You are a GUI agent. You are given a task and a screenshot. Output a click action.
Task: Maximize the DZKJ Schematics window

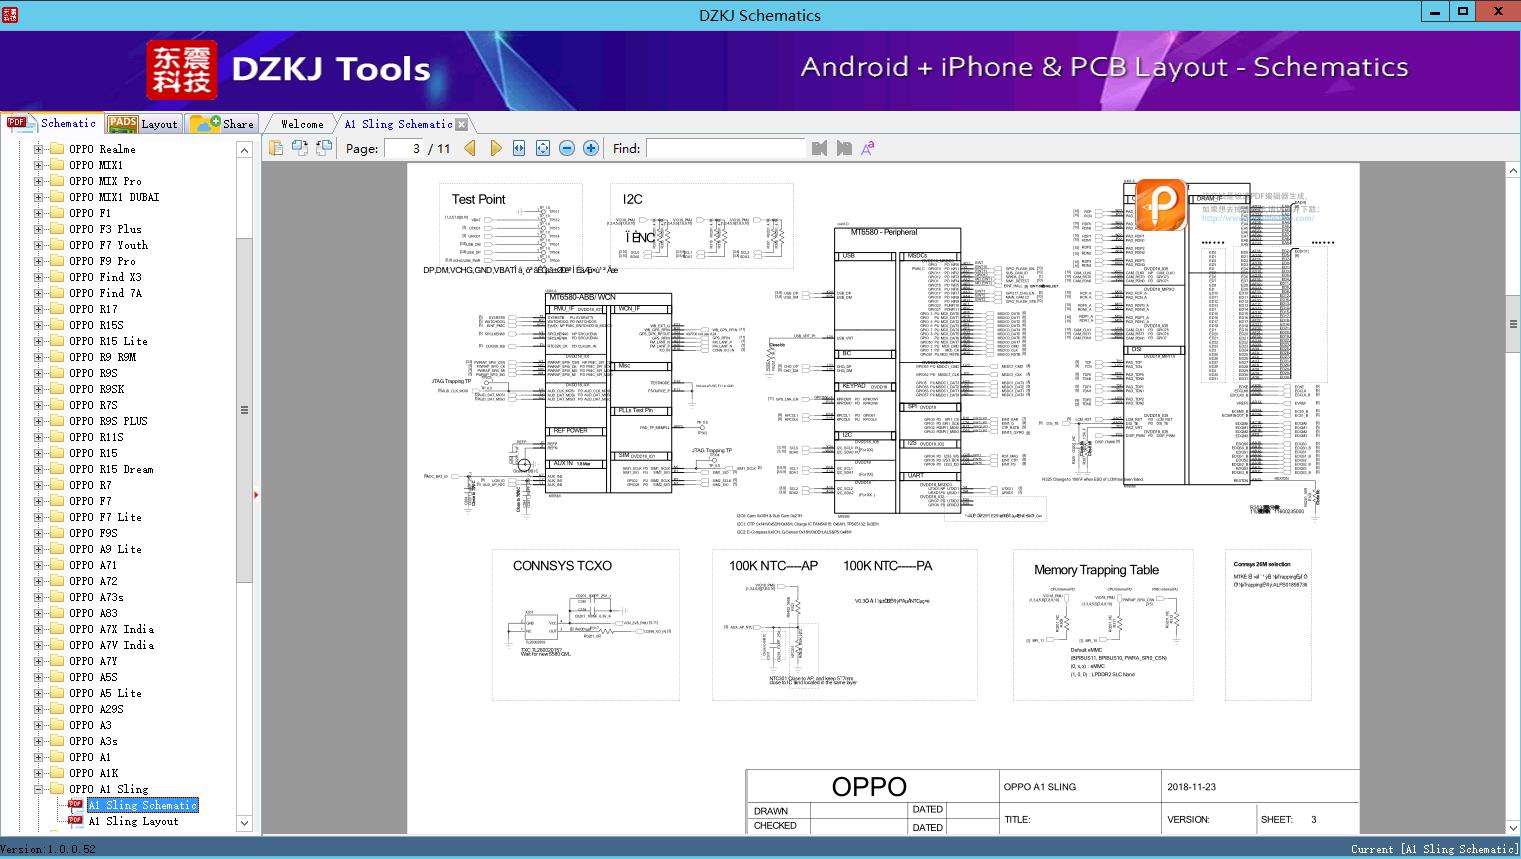(1463, 12)
